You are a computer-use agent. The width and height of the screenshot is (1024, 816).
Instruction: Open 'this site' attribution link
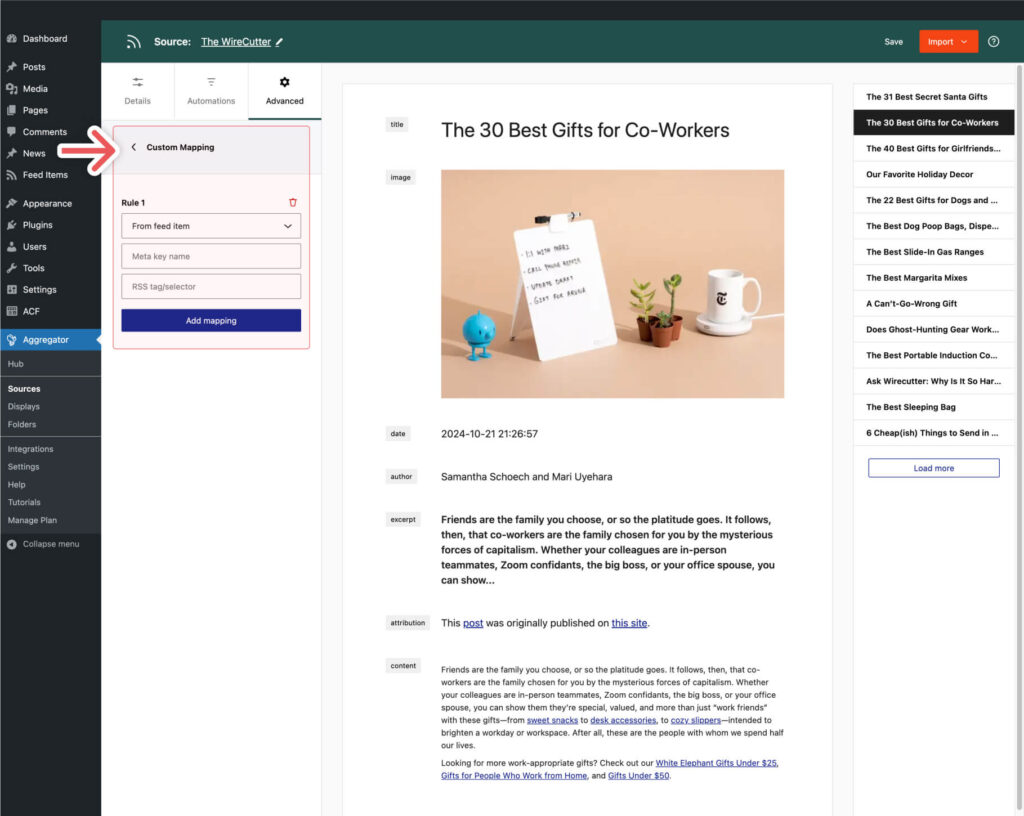tap(629, 623)
